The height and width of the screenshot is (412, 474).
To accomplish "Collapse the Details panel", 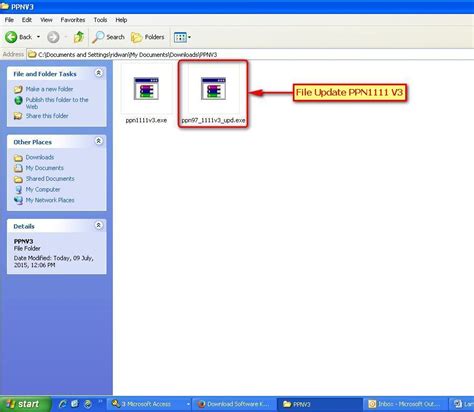I will [99, 225].
